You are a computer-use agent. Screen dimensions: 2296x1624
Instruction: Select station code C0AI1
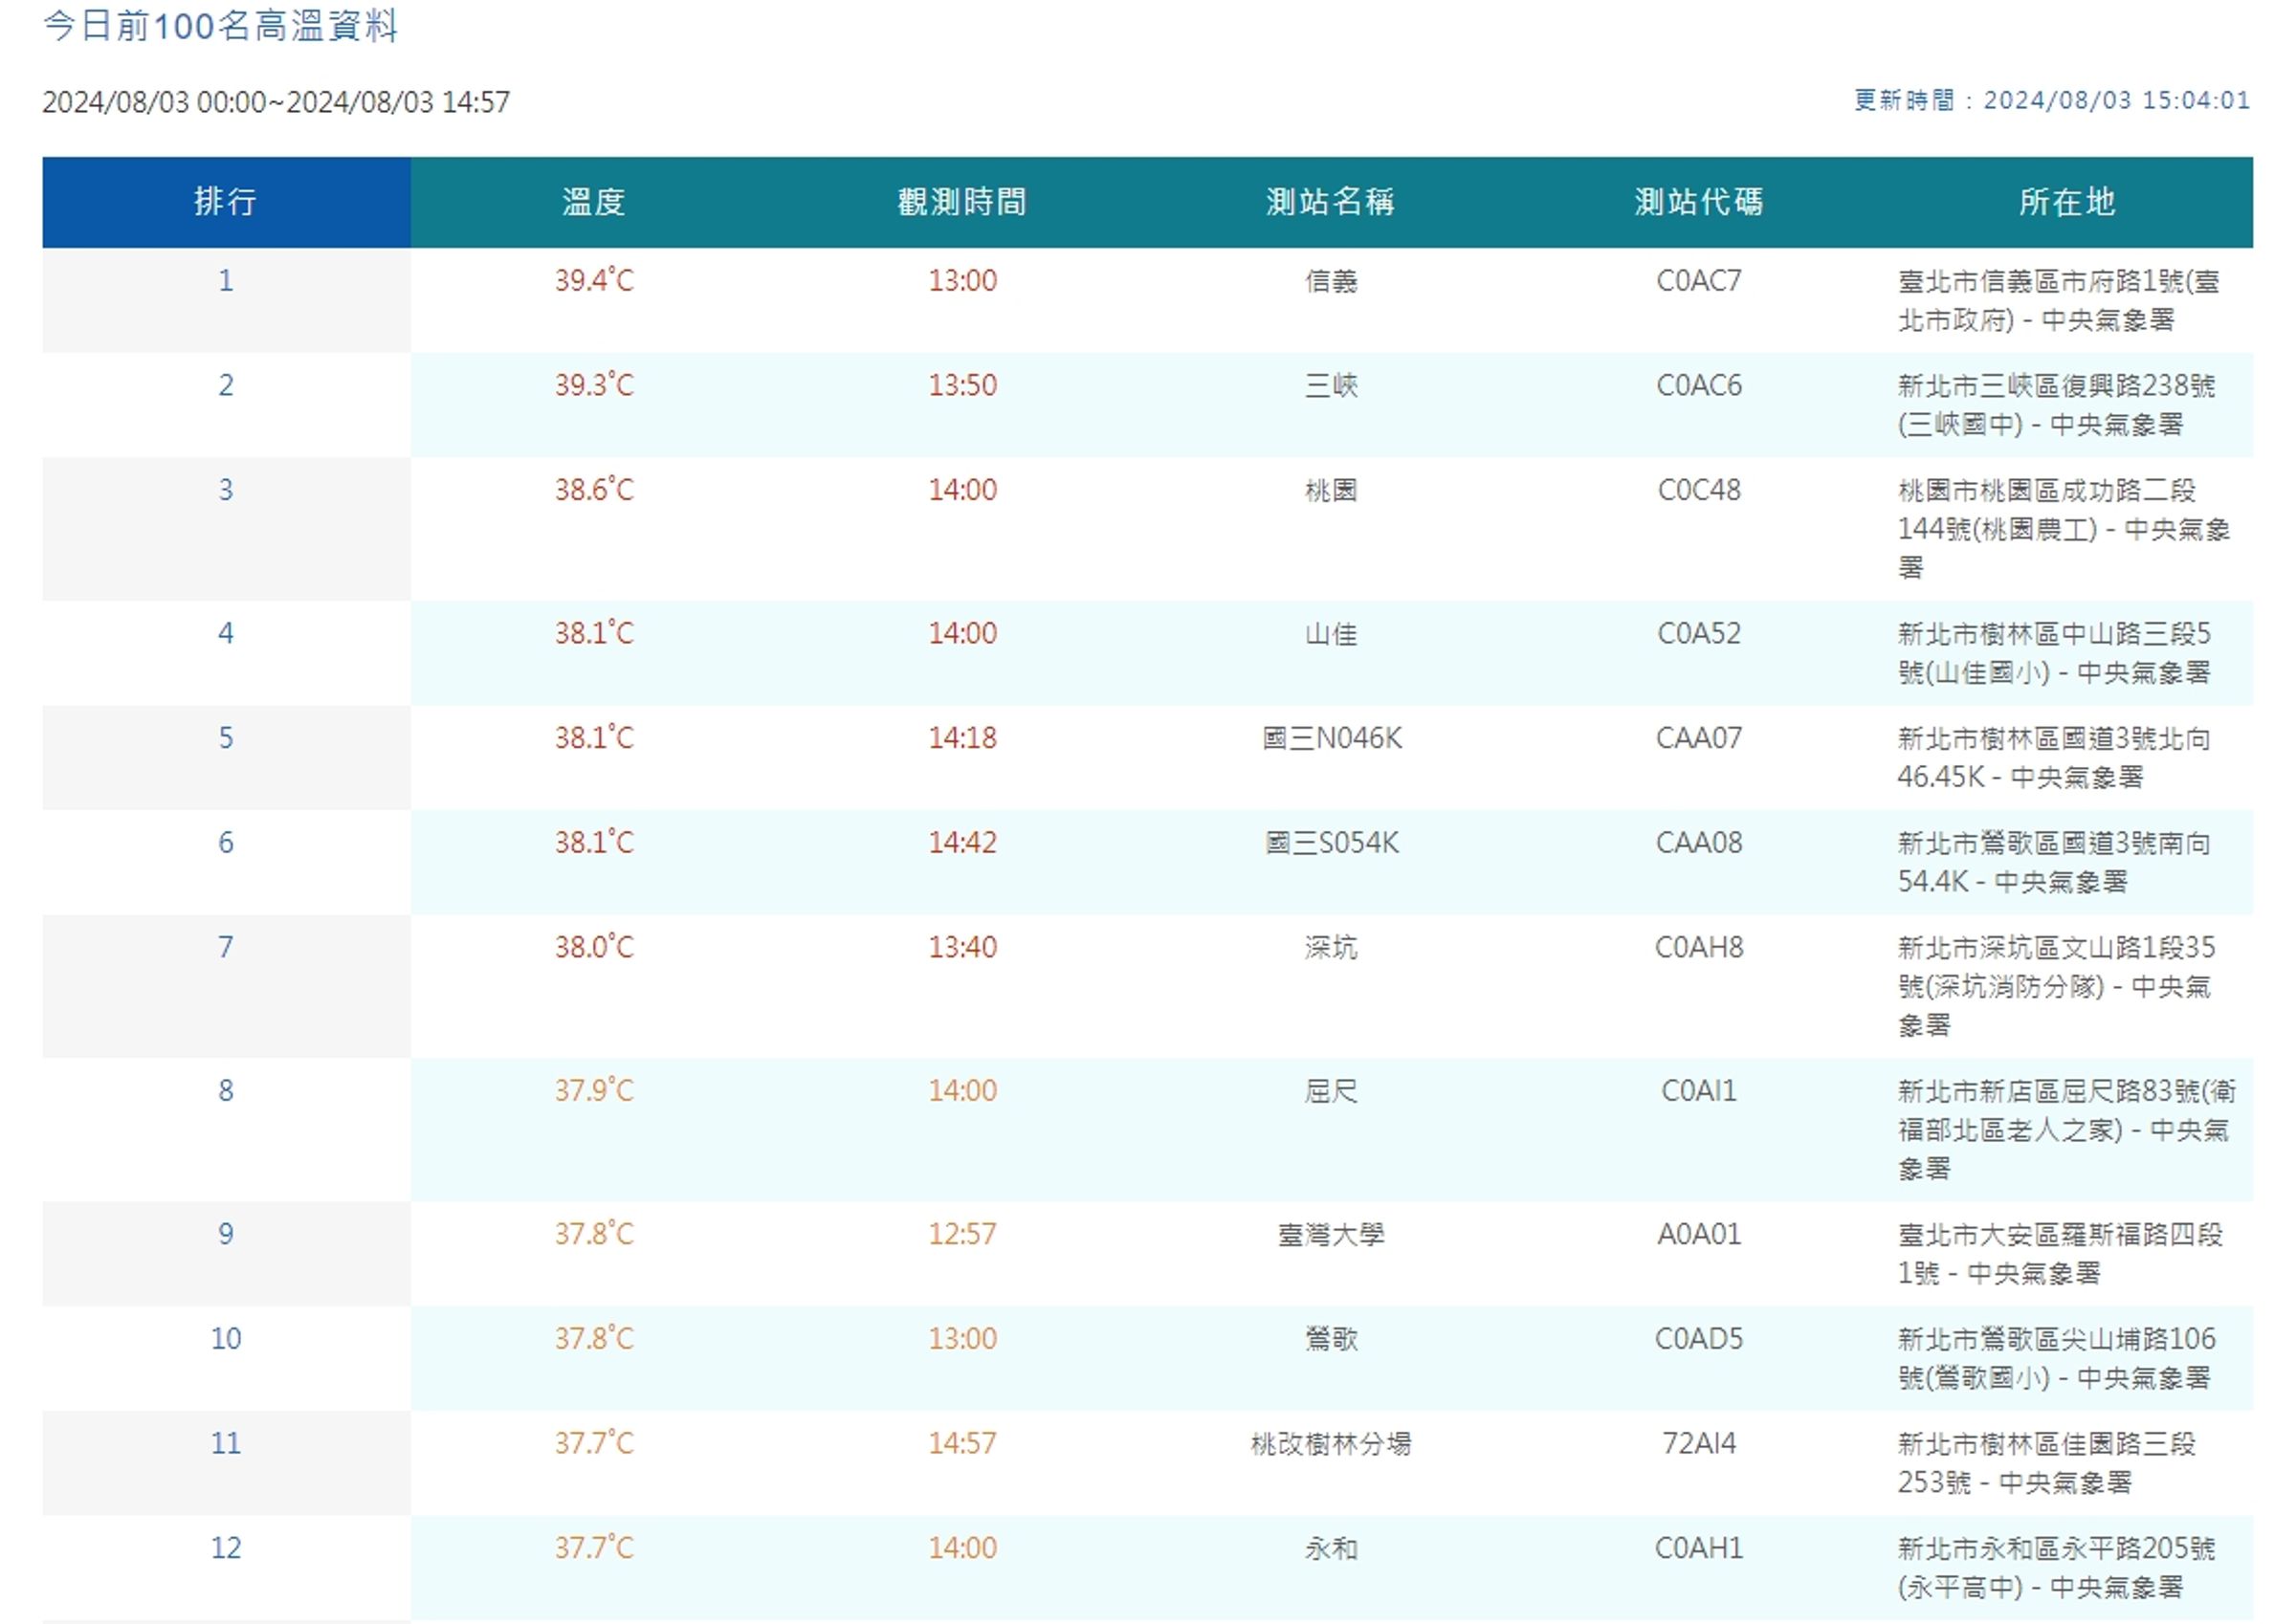[x=1699, y=1091]
